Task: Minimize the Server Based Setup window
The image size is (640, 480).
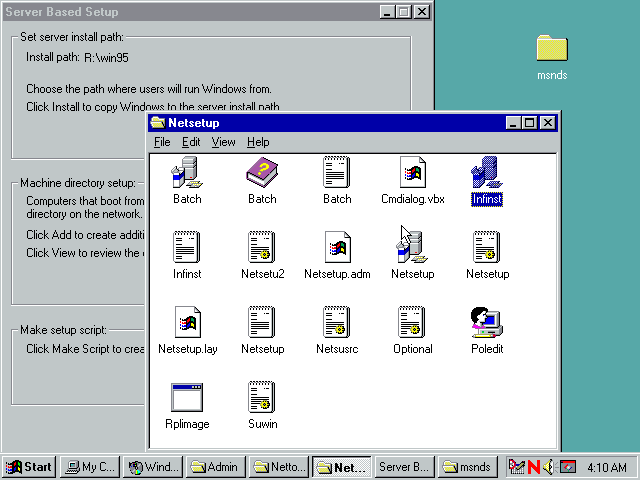Action: point(388,11)
